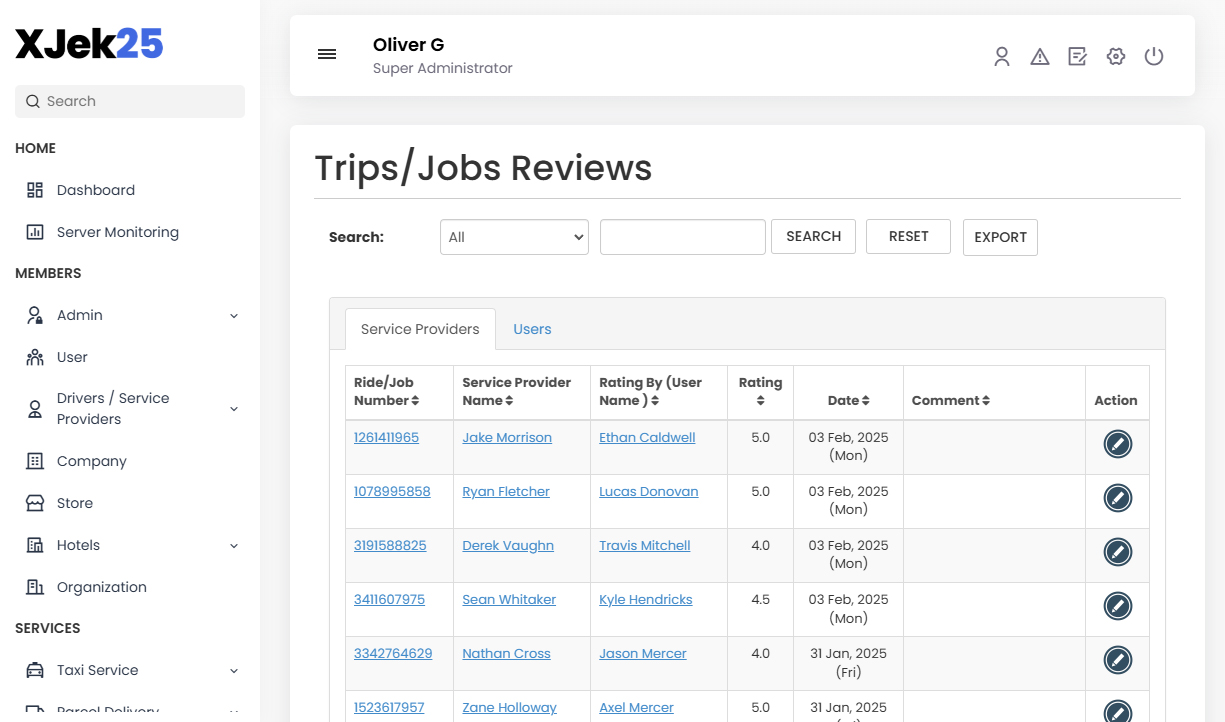Expand the Hotels submenu

tap(233, 545)
